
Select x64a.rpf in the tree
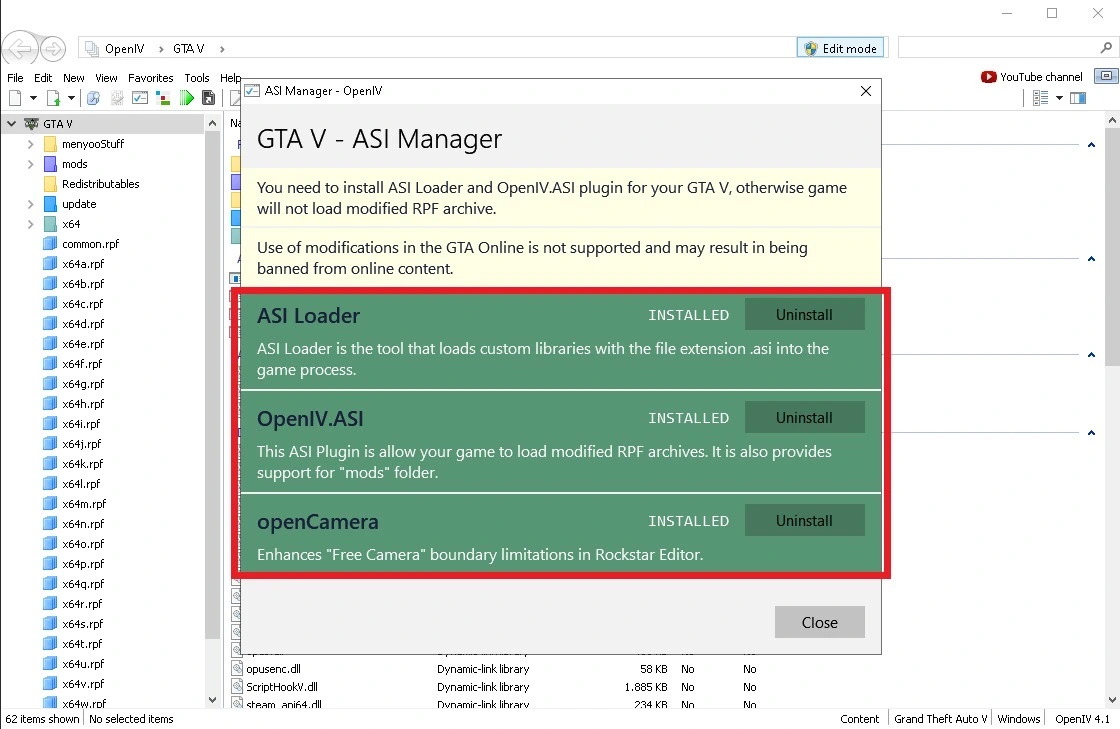83,263
